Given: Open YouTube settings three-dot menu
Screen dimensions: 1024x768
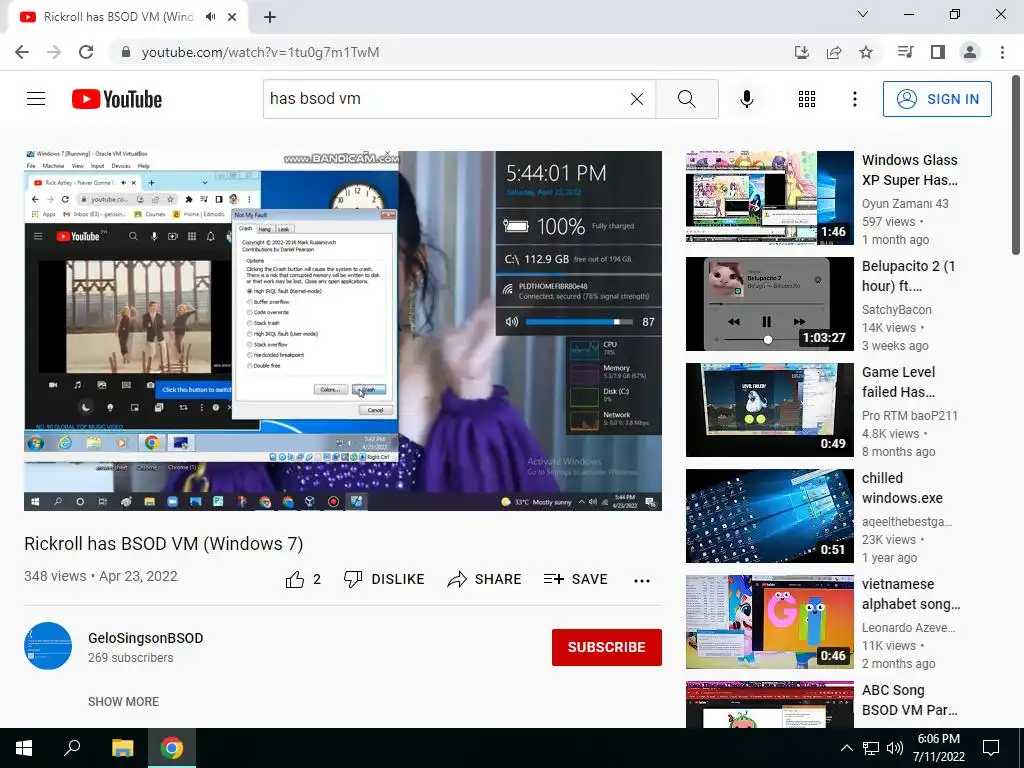Looking at the screenshot, I should 854,99.
